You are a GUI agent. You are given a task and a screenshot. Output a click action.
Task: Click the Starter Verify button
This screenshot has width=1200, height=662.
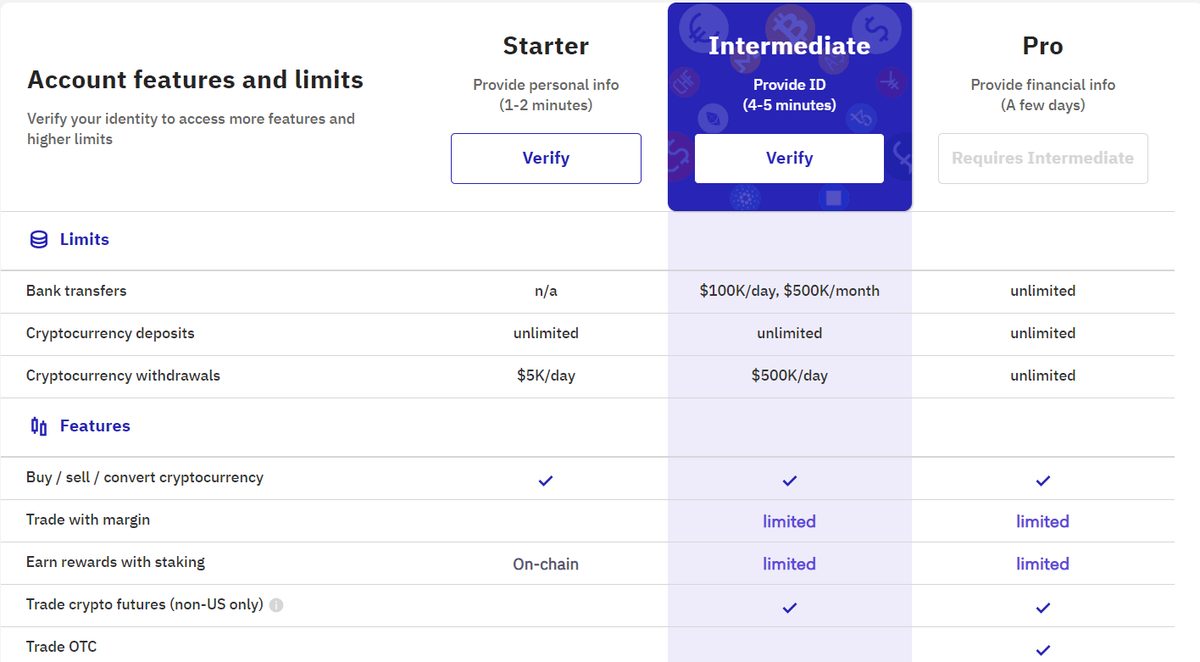click(546, 158)
